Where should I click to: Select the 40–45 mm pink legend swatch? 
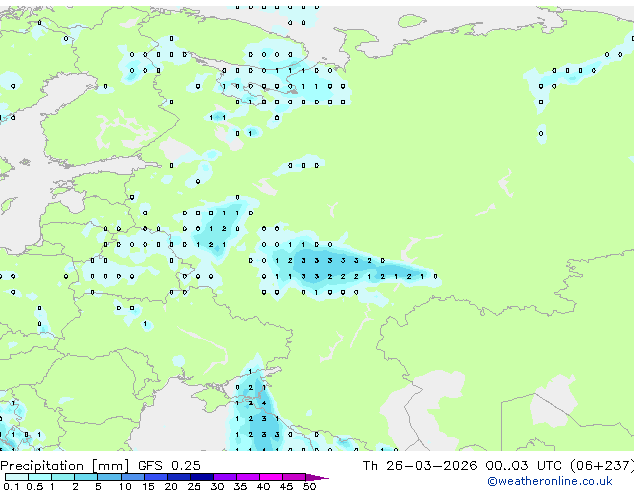pos(271,477)
